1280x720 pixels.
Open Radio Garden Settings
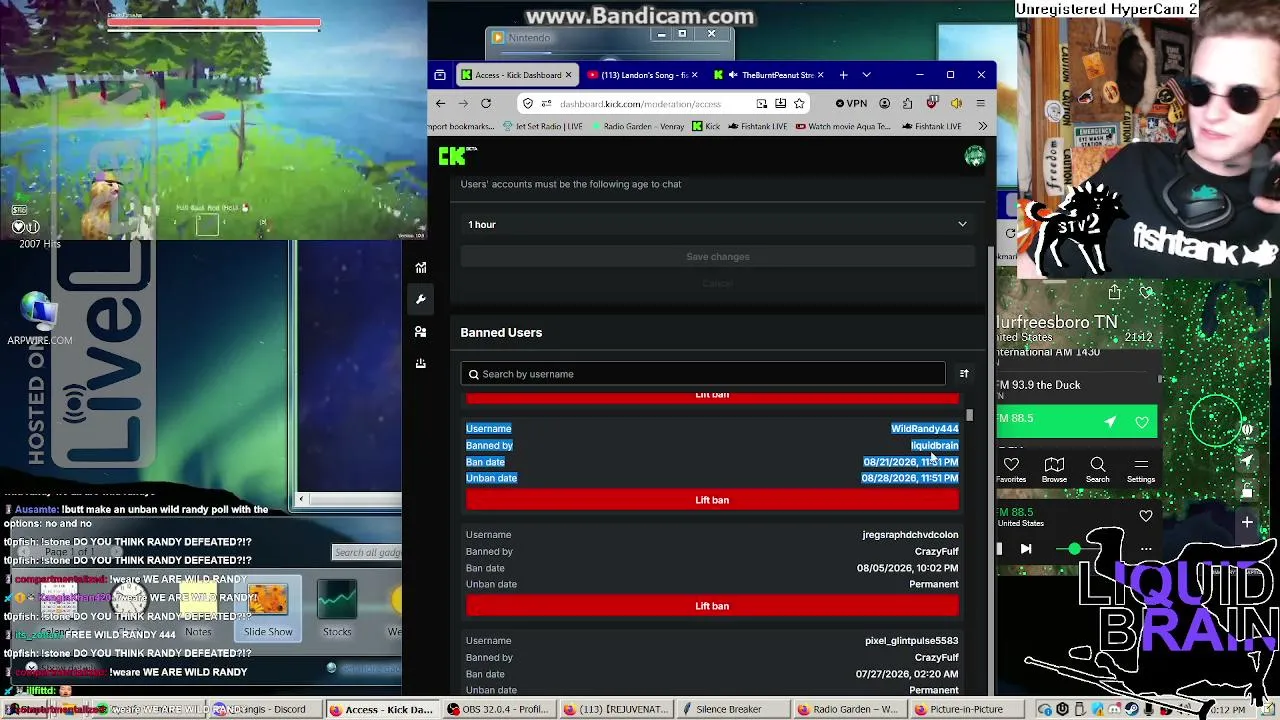tap(1141, 470)
